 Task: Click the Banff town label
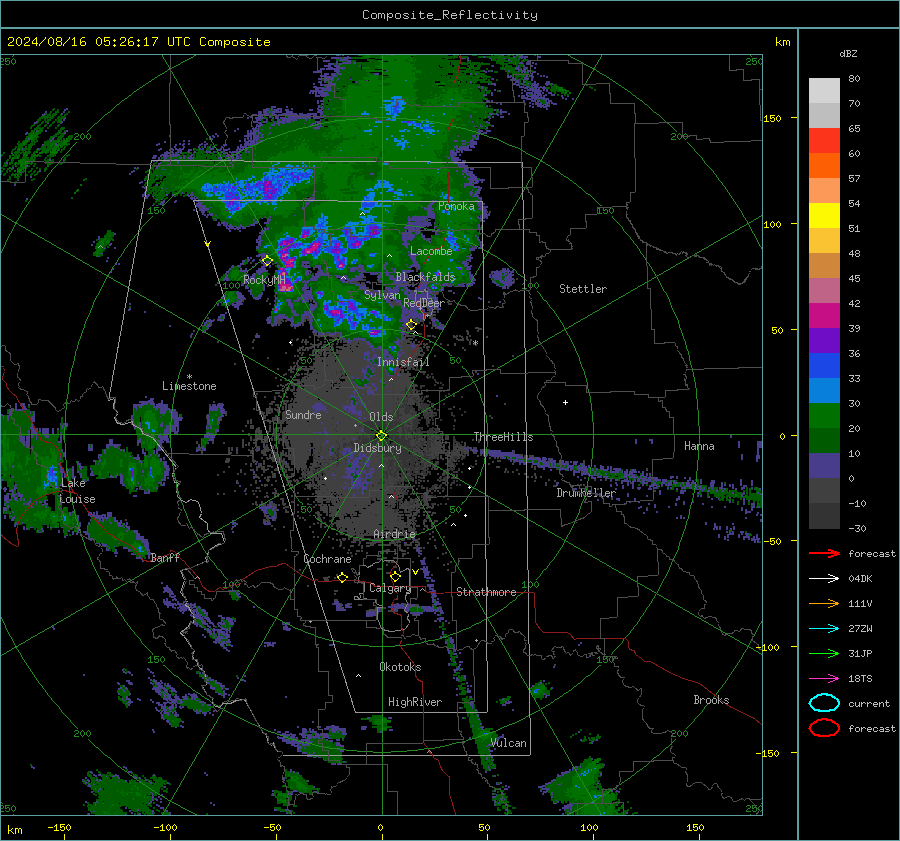[165, 557]
